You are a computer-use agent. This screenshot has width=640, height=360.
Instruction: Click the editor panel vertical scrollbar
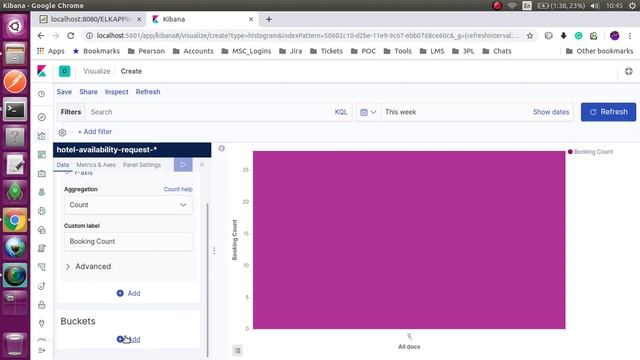click(207, 280)
